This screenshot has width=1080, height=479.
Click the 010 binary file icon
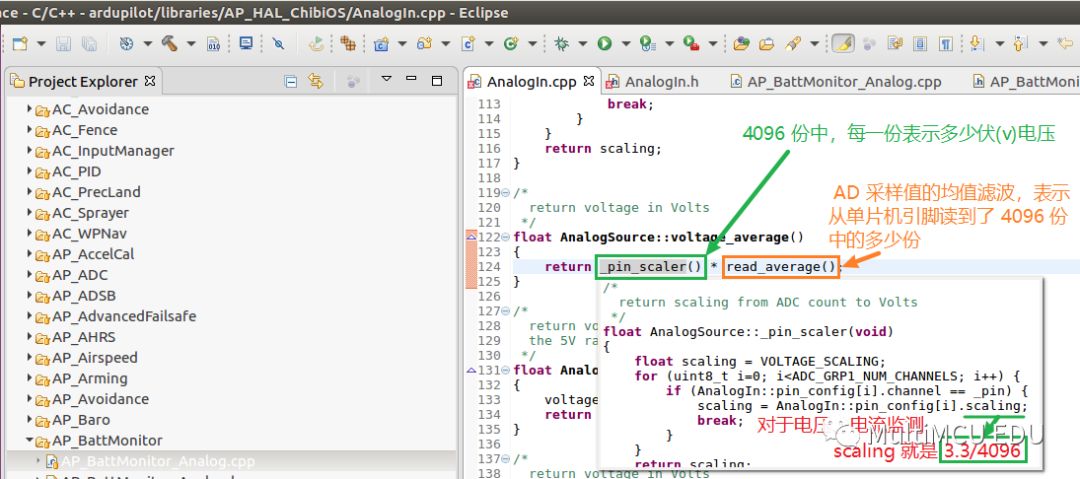pos(214,43)
